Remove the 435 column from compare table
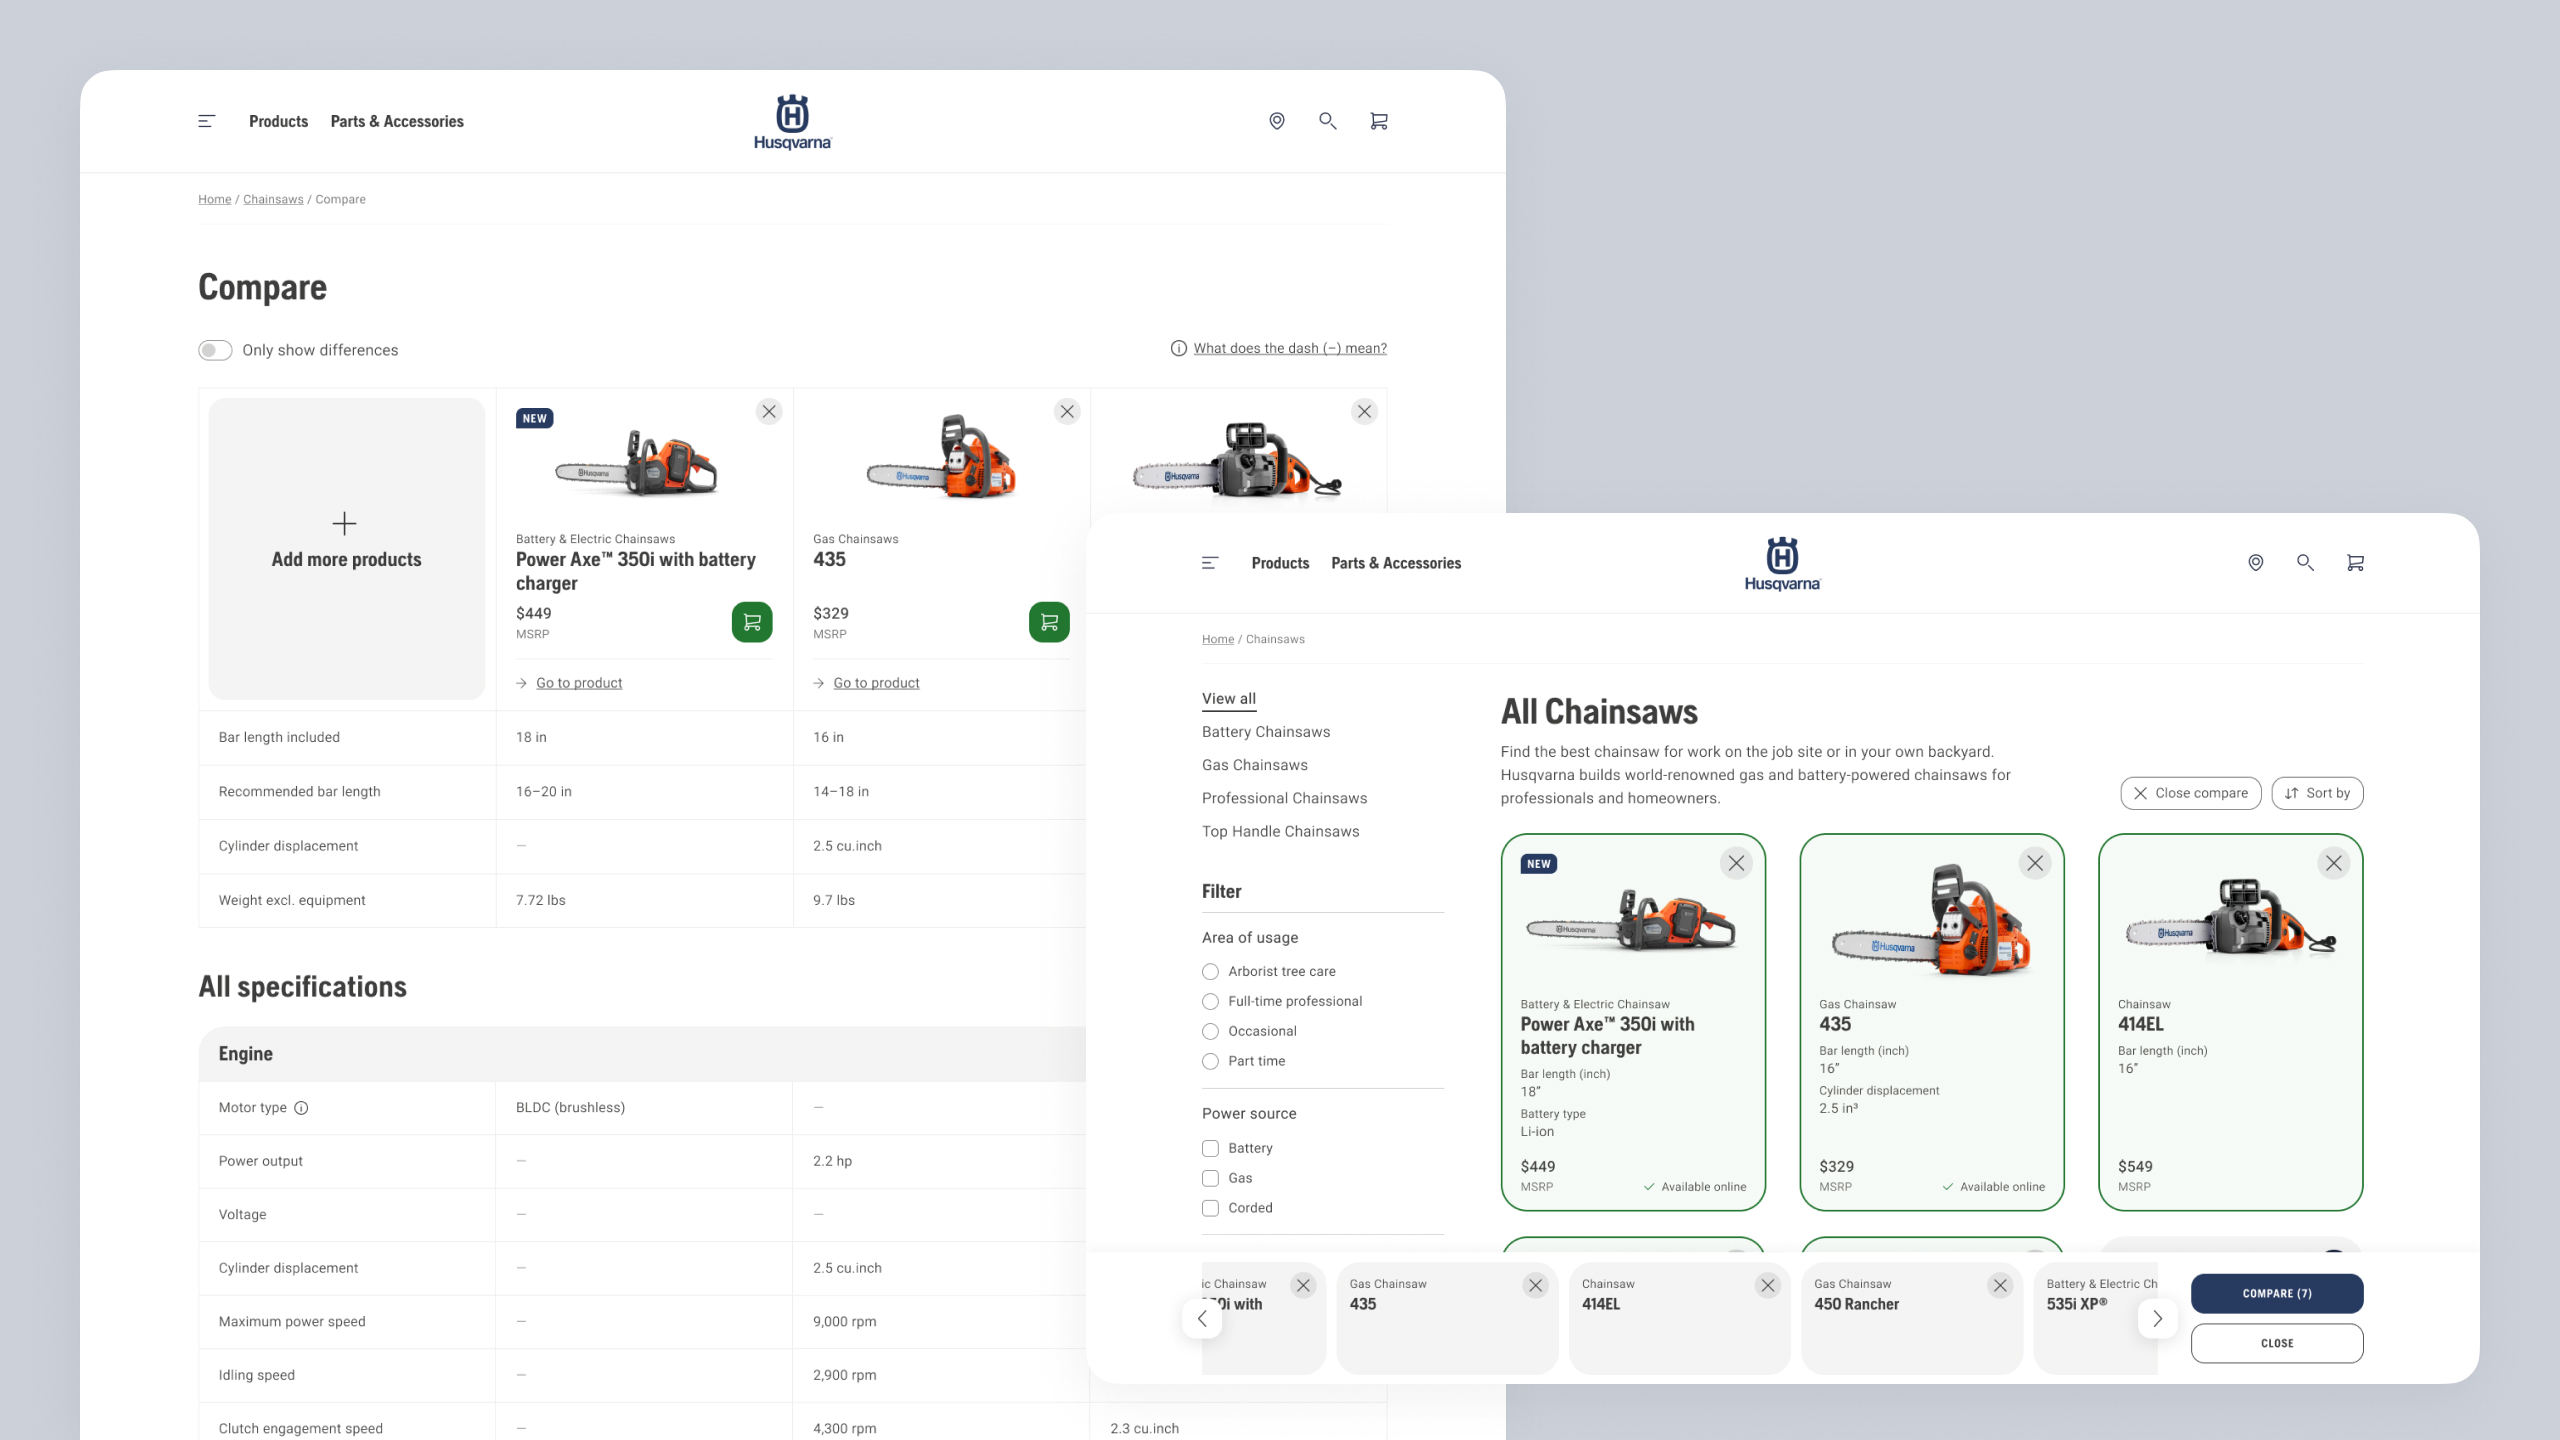This screenshot has height=1440, width=2560. point(1067,411)
